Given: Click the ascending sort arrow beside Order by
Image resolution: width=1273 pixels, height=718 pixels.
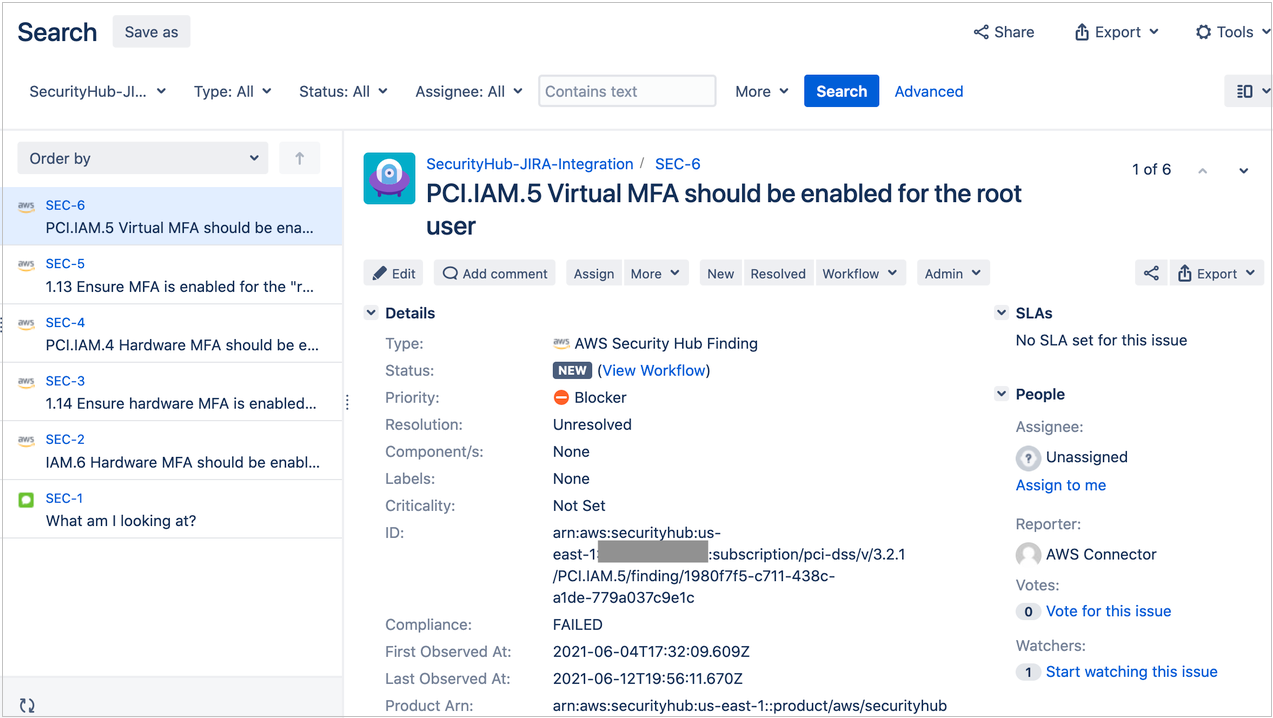Looking at the screenshot, I should click(x=299, y=158).
